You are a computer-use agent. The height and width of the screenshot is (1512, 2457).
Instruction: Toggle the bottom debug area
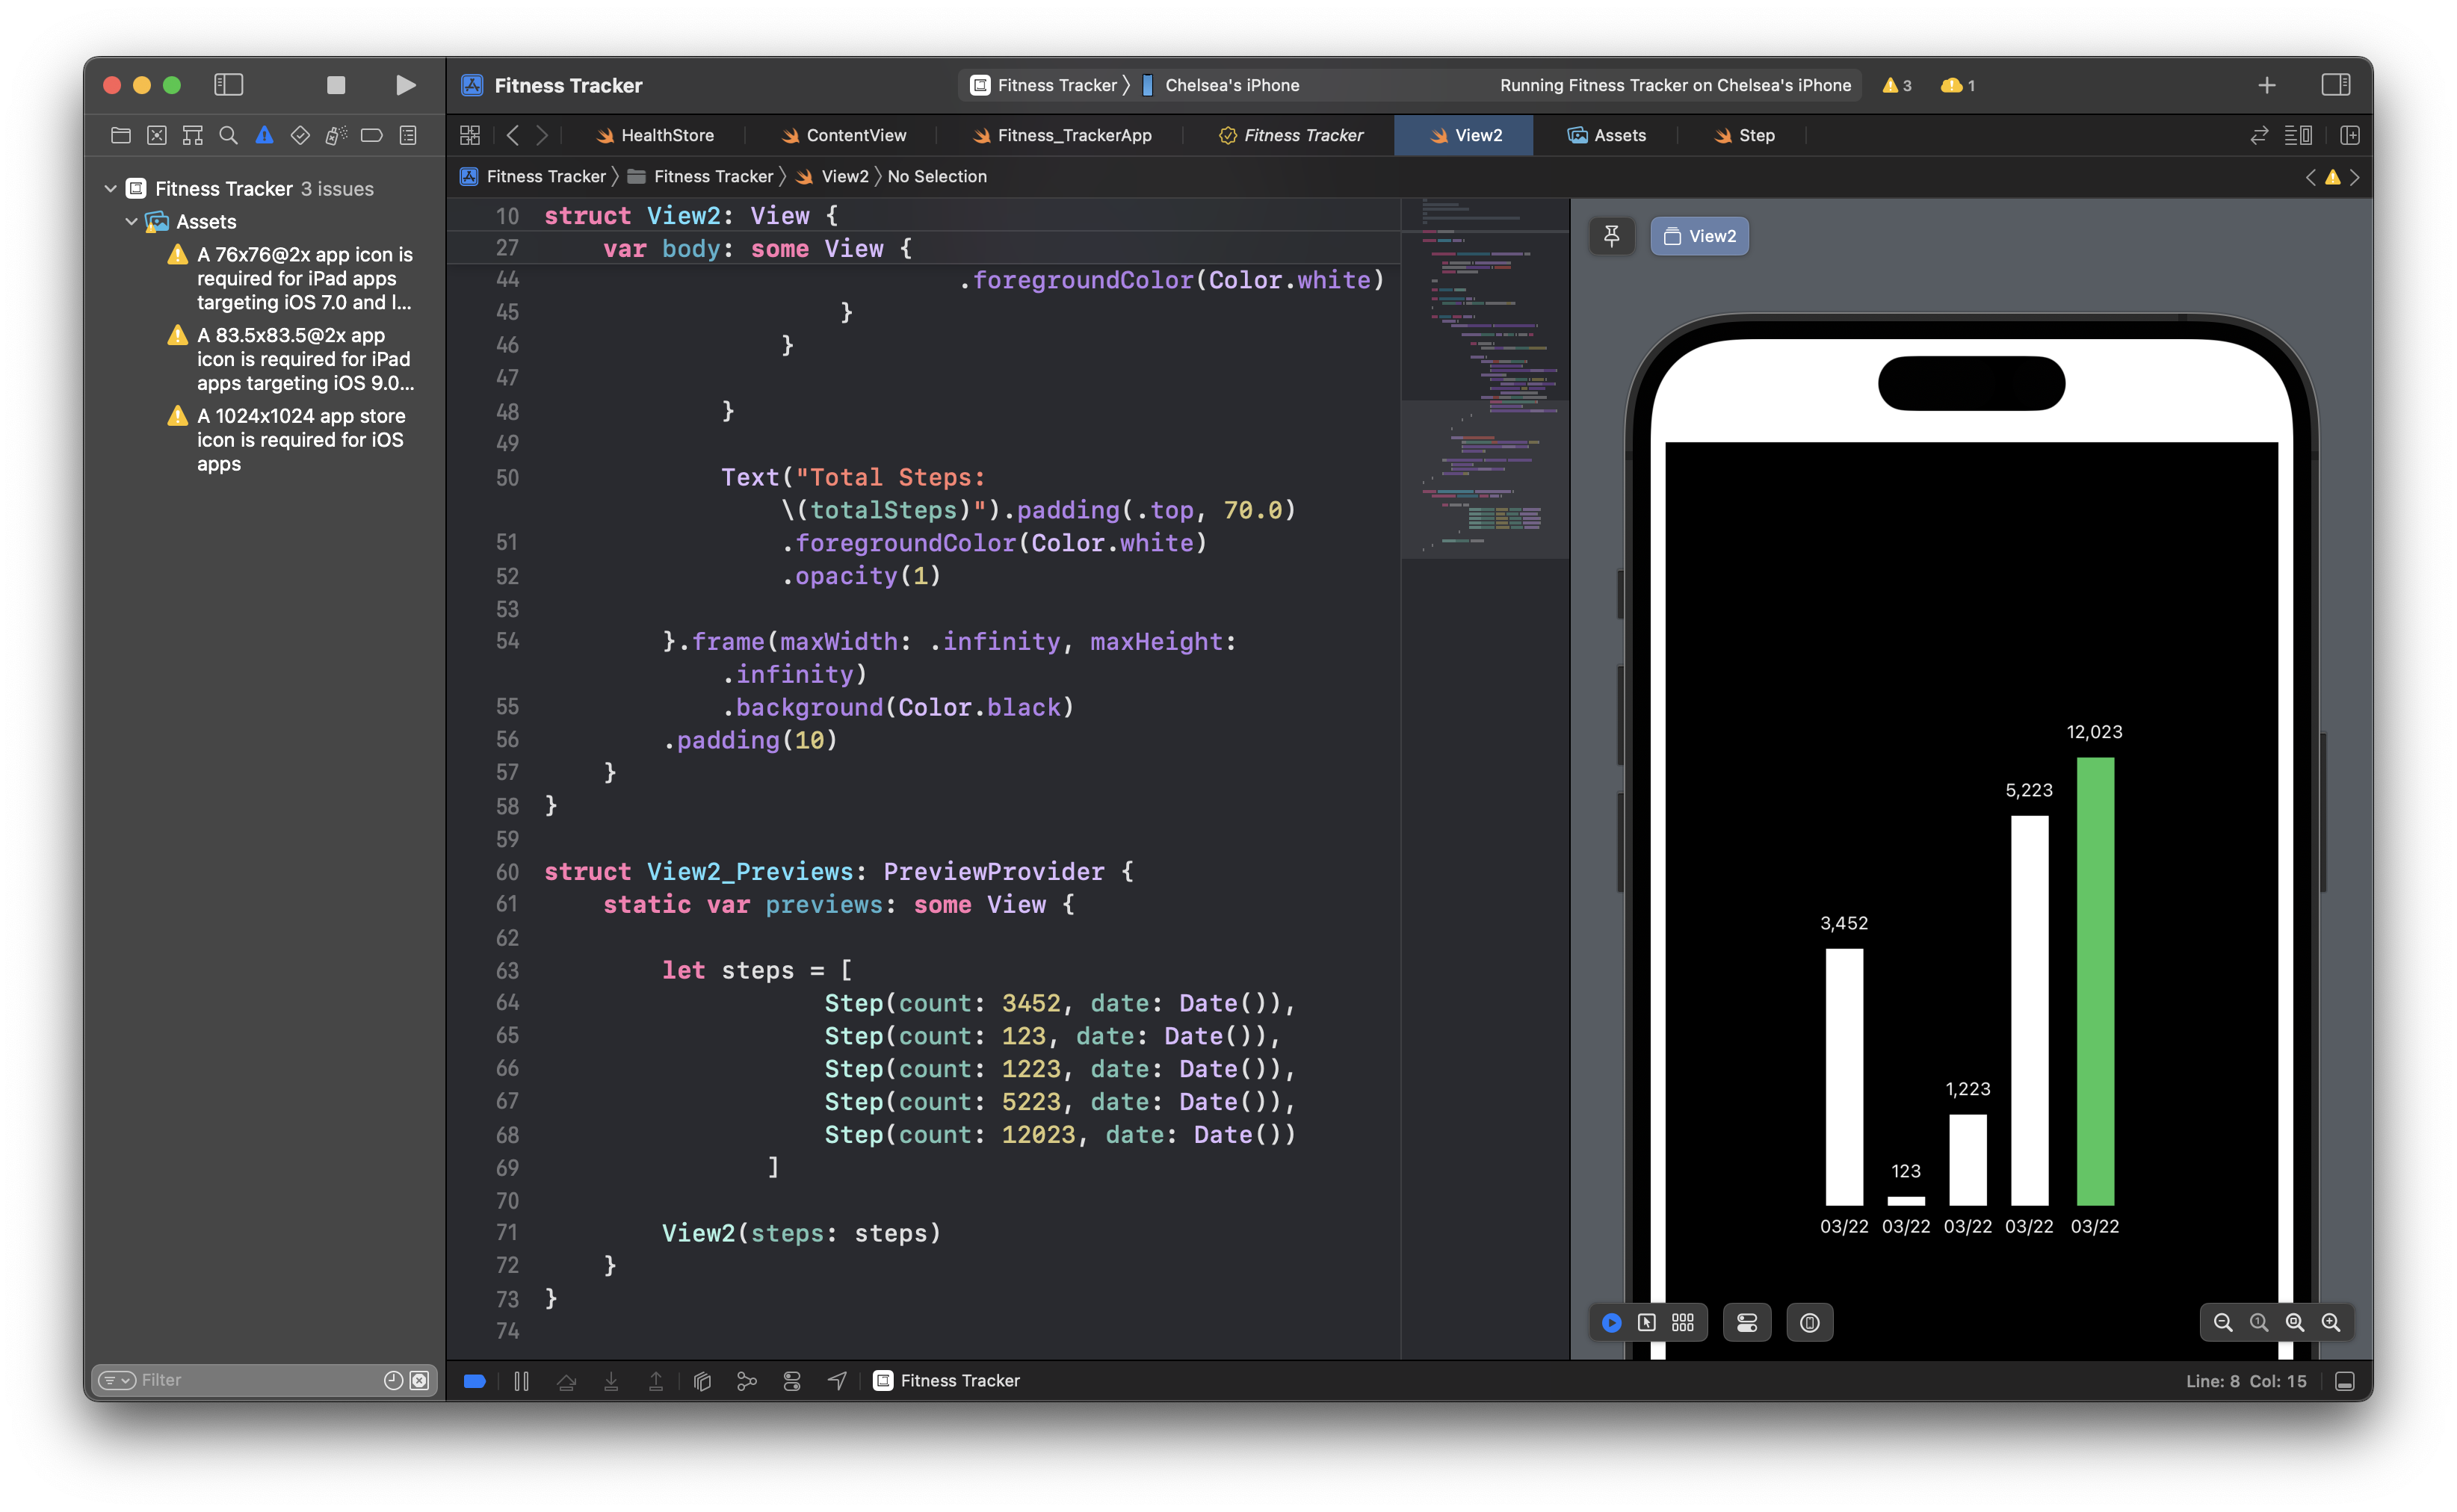(x=2345, y=1380)
